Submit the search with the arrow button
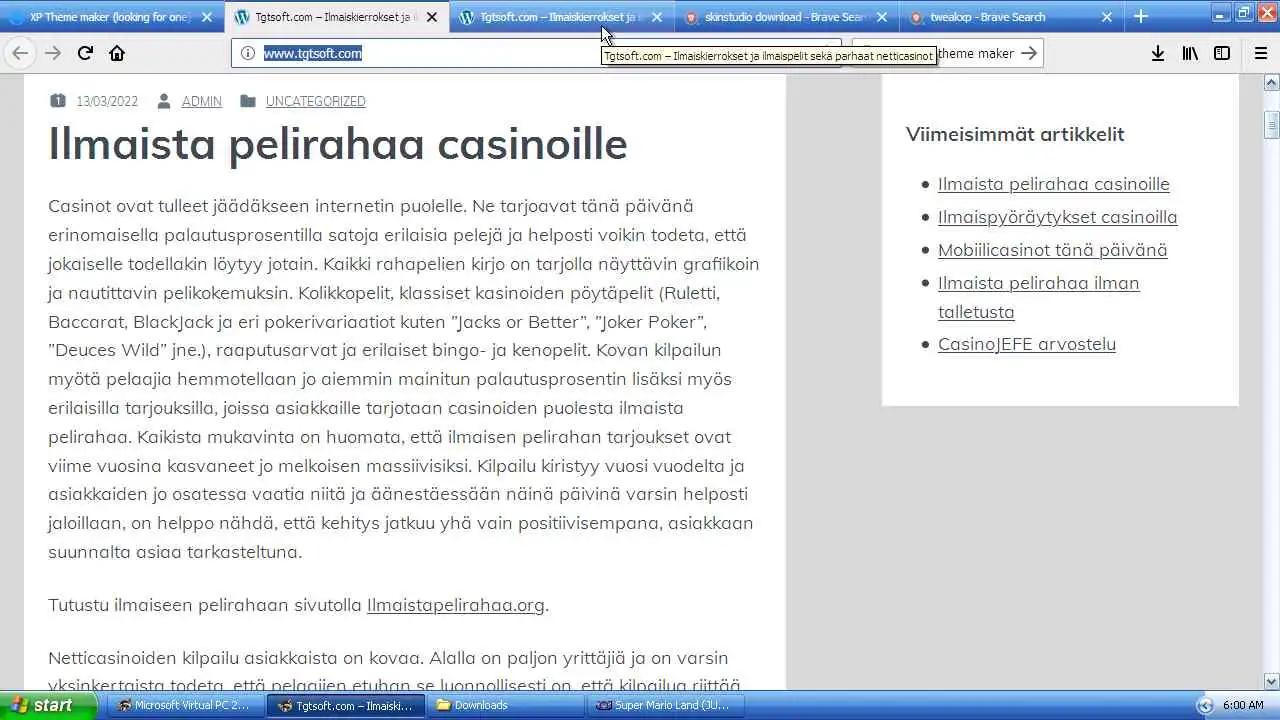Viewport: 1280px width, 720px height. click(1029, 53)
